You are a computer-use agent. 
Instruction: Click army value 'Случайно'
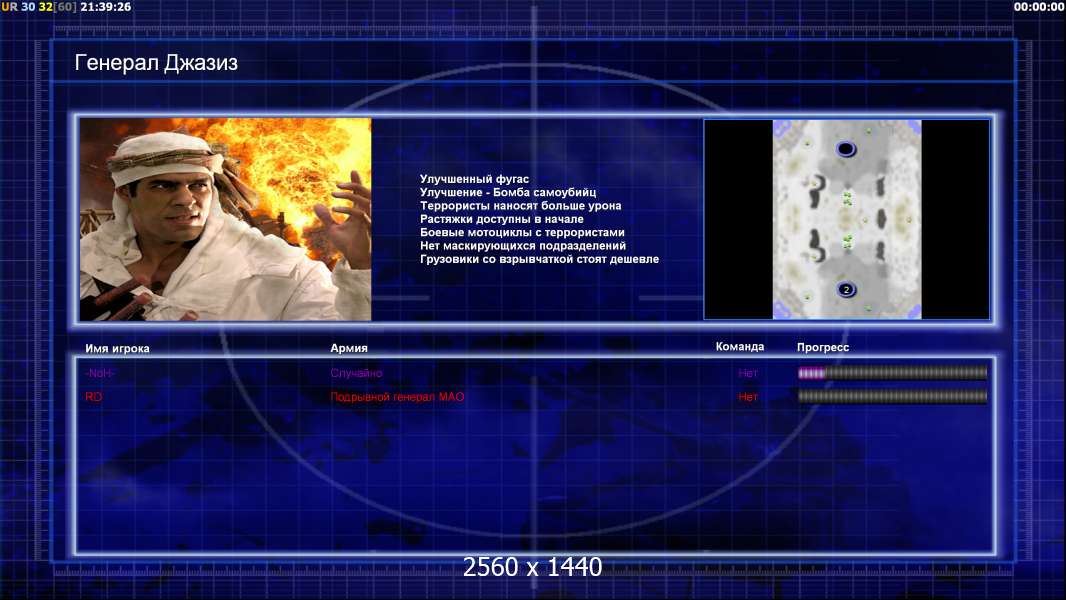[356, 373]
